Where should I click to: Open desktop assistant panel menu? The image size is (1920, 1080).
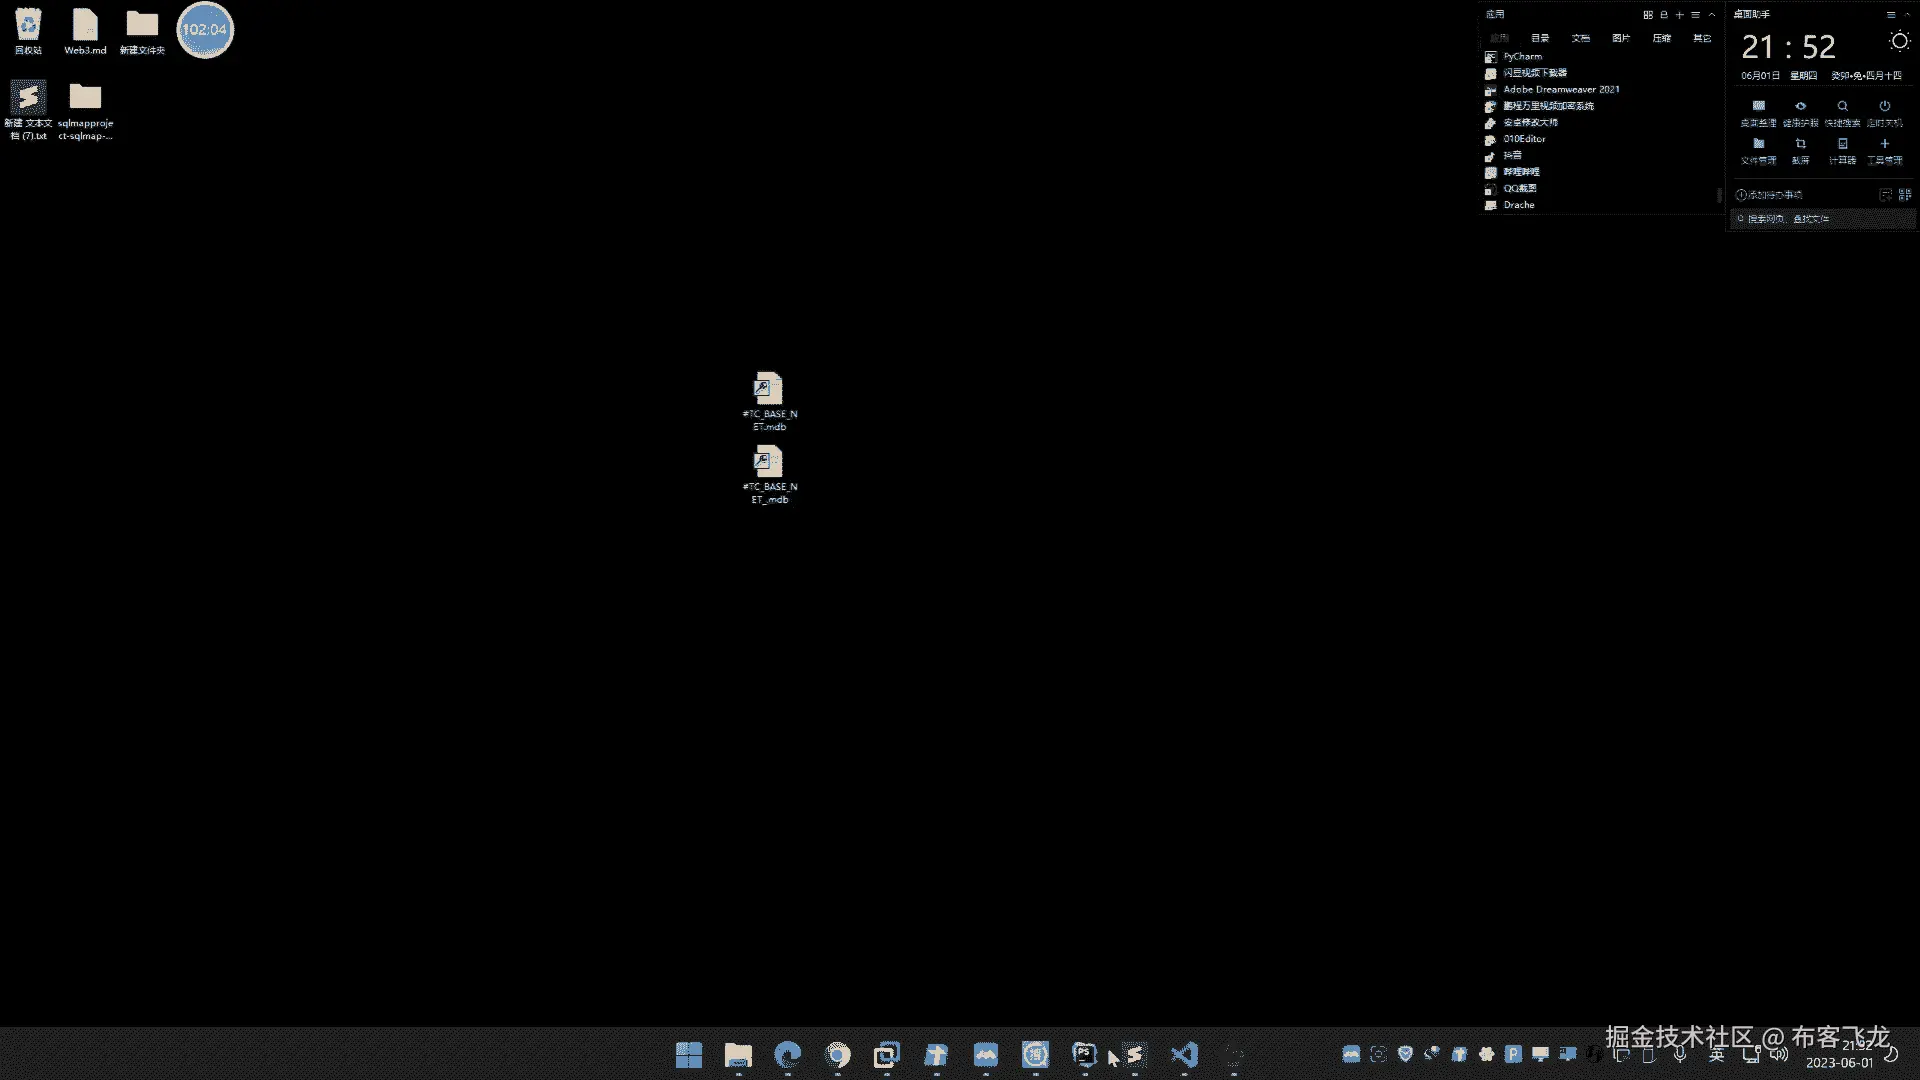tap(1890, 15)
